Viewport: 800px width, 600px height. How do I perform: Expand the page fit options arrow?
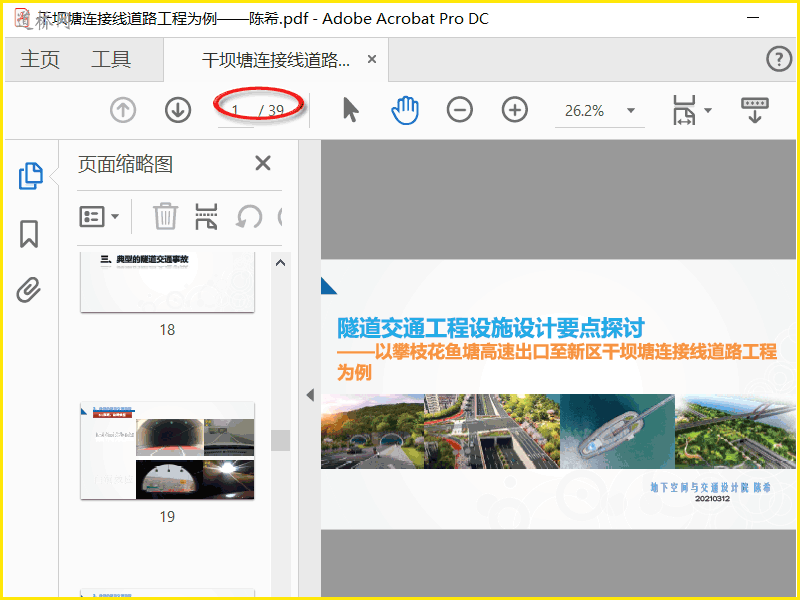coord(708,110)
